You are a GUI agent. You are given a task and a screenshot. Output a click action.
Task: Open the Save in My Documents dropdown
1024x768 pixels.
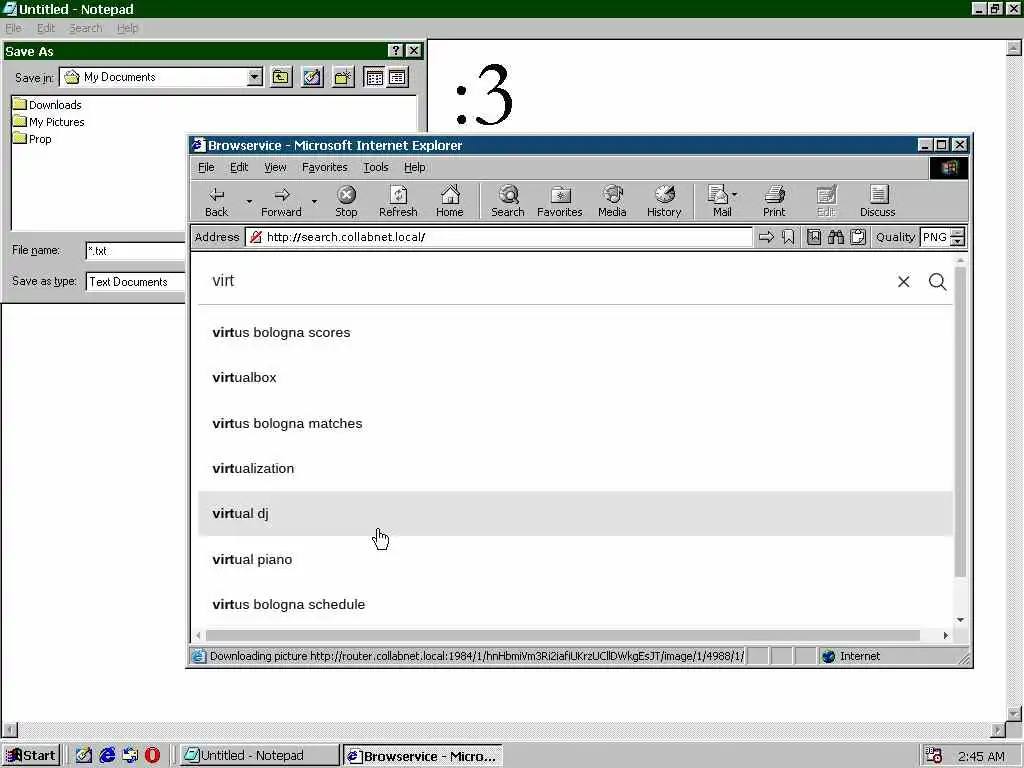(x=255, y=77)
